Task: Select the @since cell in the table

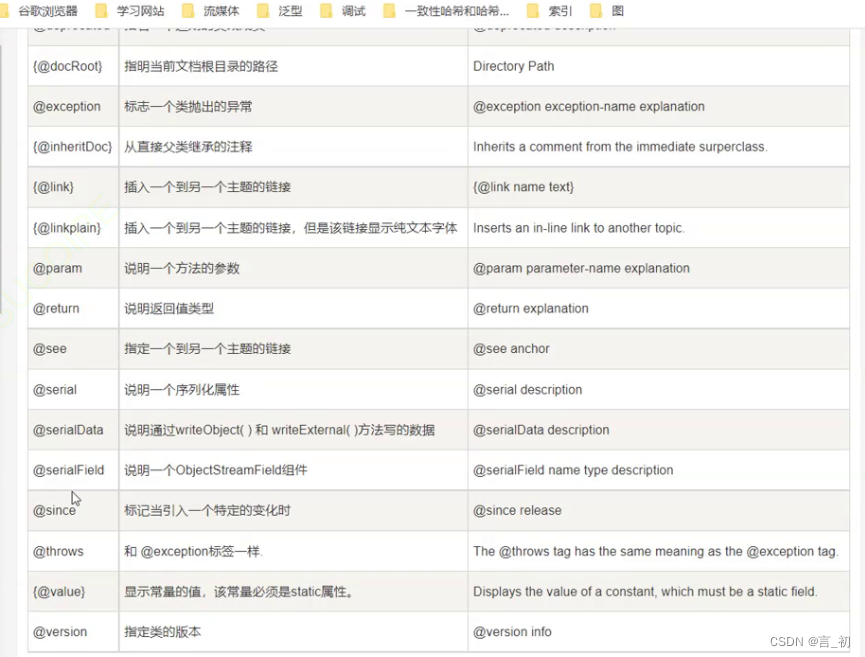Action: pyautogui.click(x=55, y=510)
